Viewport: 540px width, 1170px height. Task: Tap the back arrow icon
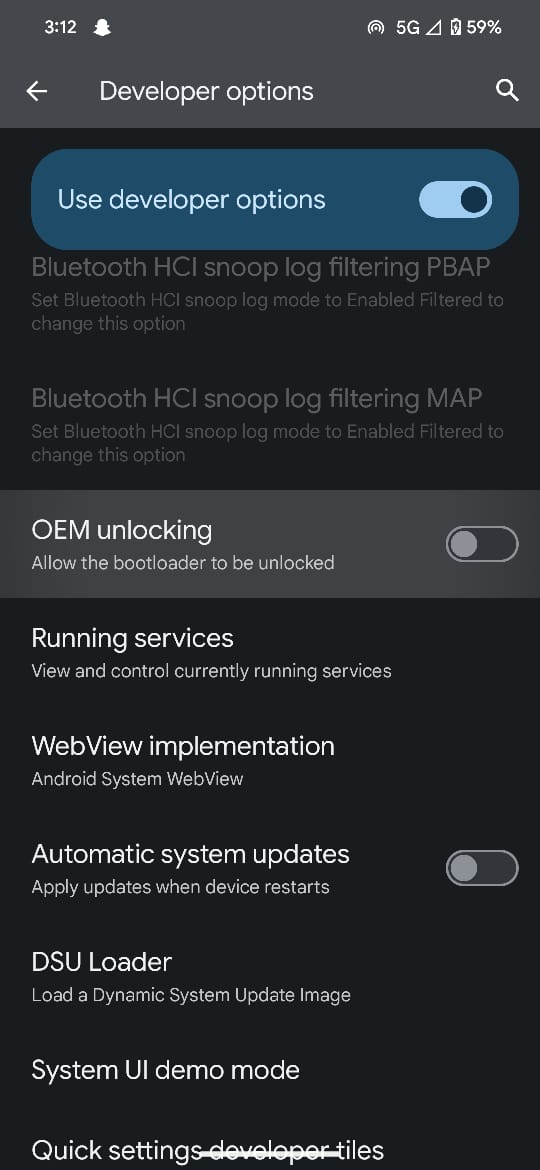coord(37,91)
